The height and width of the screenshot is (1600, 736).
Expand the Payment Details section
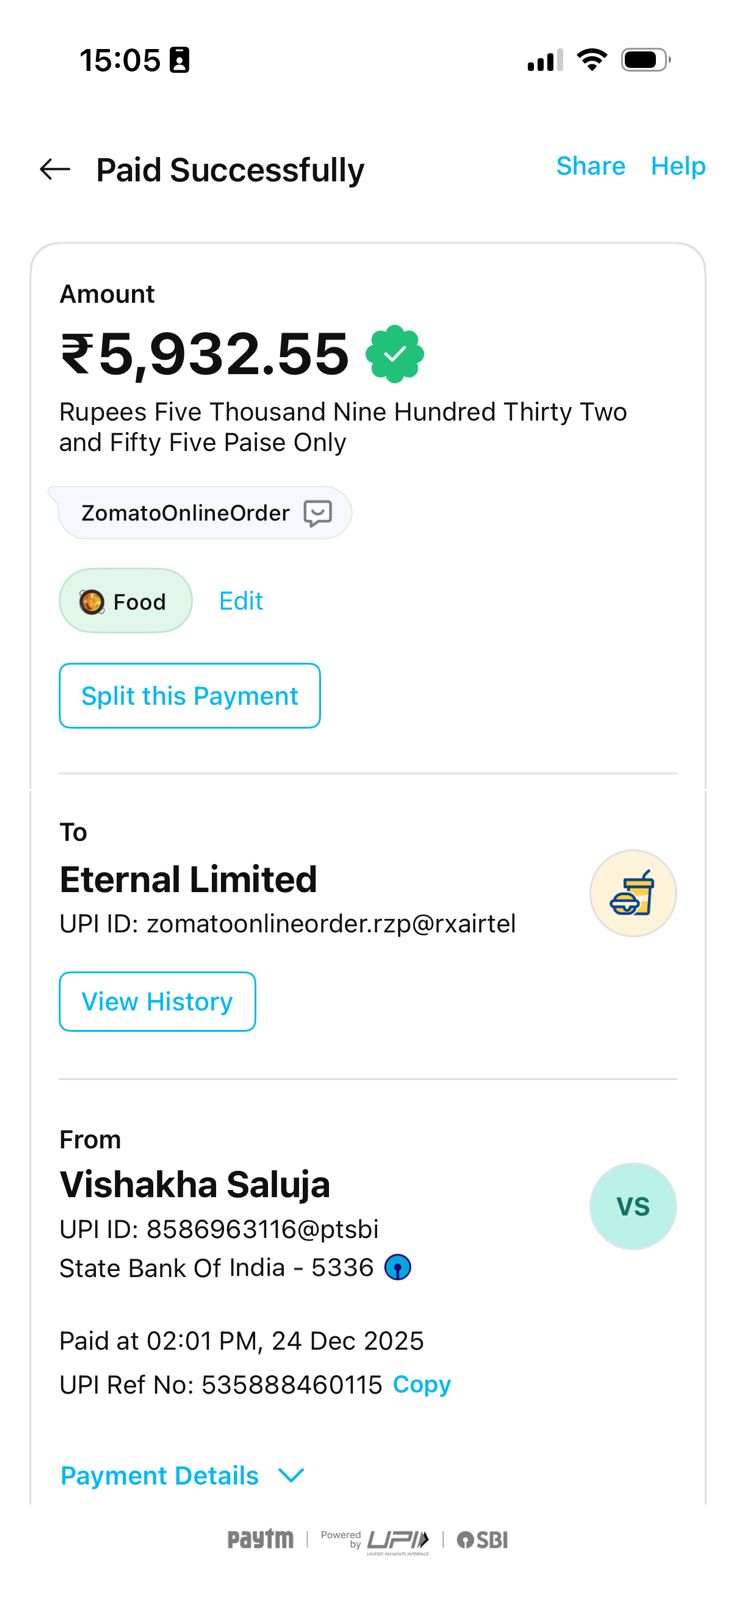(x=160, y=1476)
